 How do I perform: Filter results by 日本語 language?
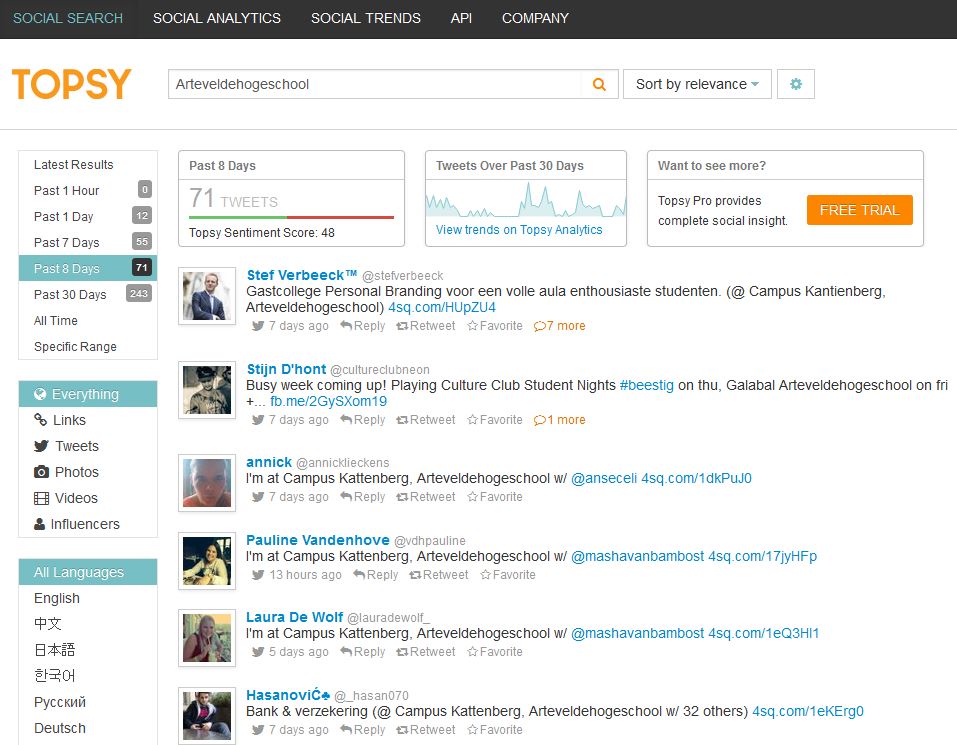point(54,650)
